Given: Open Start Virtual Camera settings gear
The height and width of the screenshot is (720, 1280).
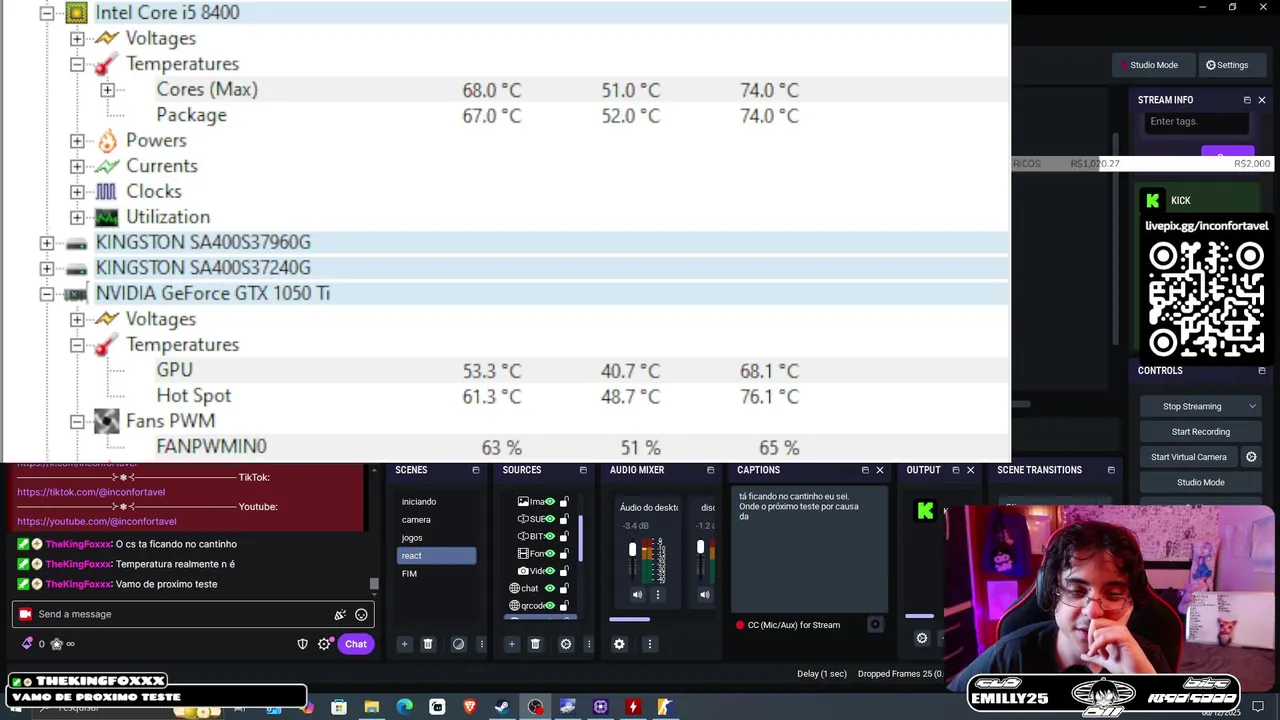Looking at the screenshot, I should (x=1250, y=457).
